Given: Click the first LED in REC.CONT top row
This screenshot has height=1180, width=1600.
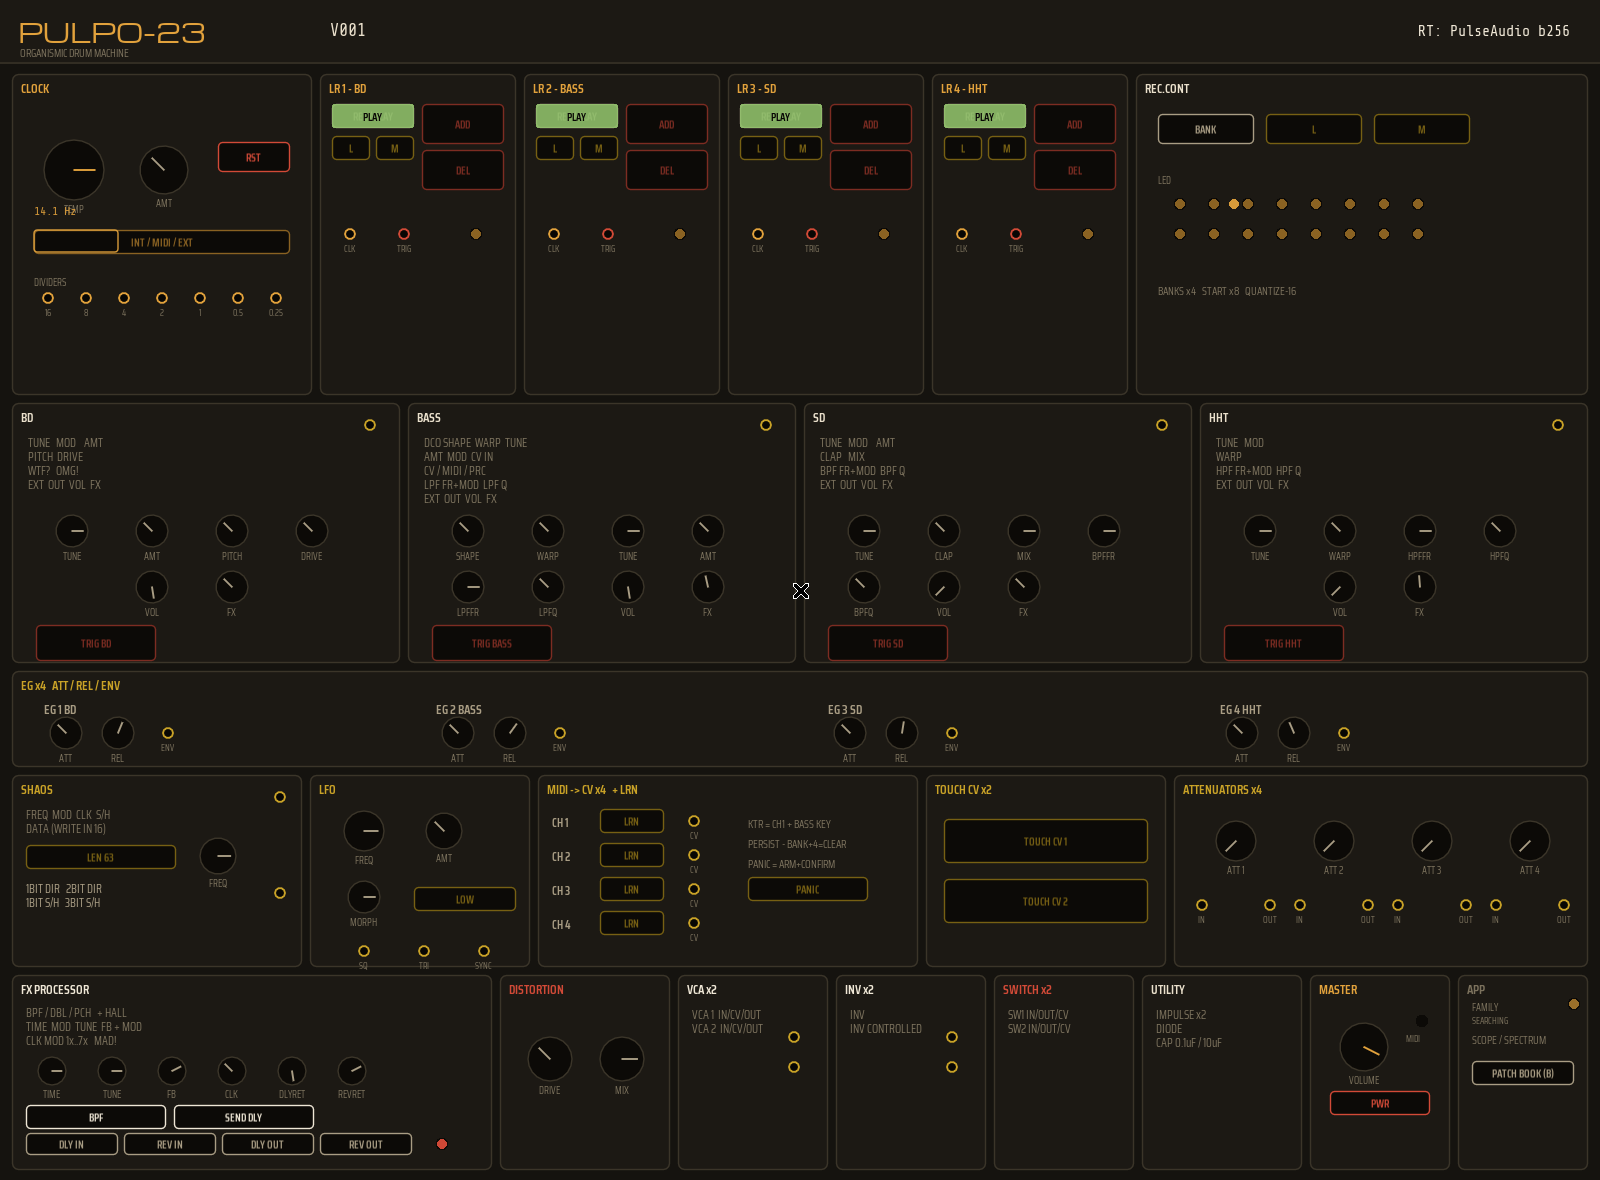Looking at the screenshot, I should (1180, 204).
